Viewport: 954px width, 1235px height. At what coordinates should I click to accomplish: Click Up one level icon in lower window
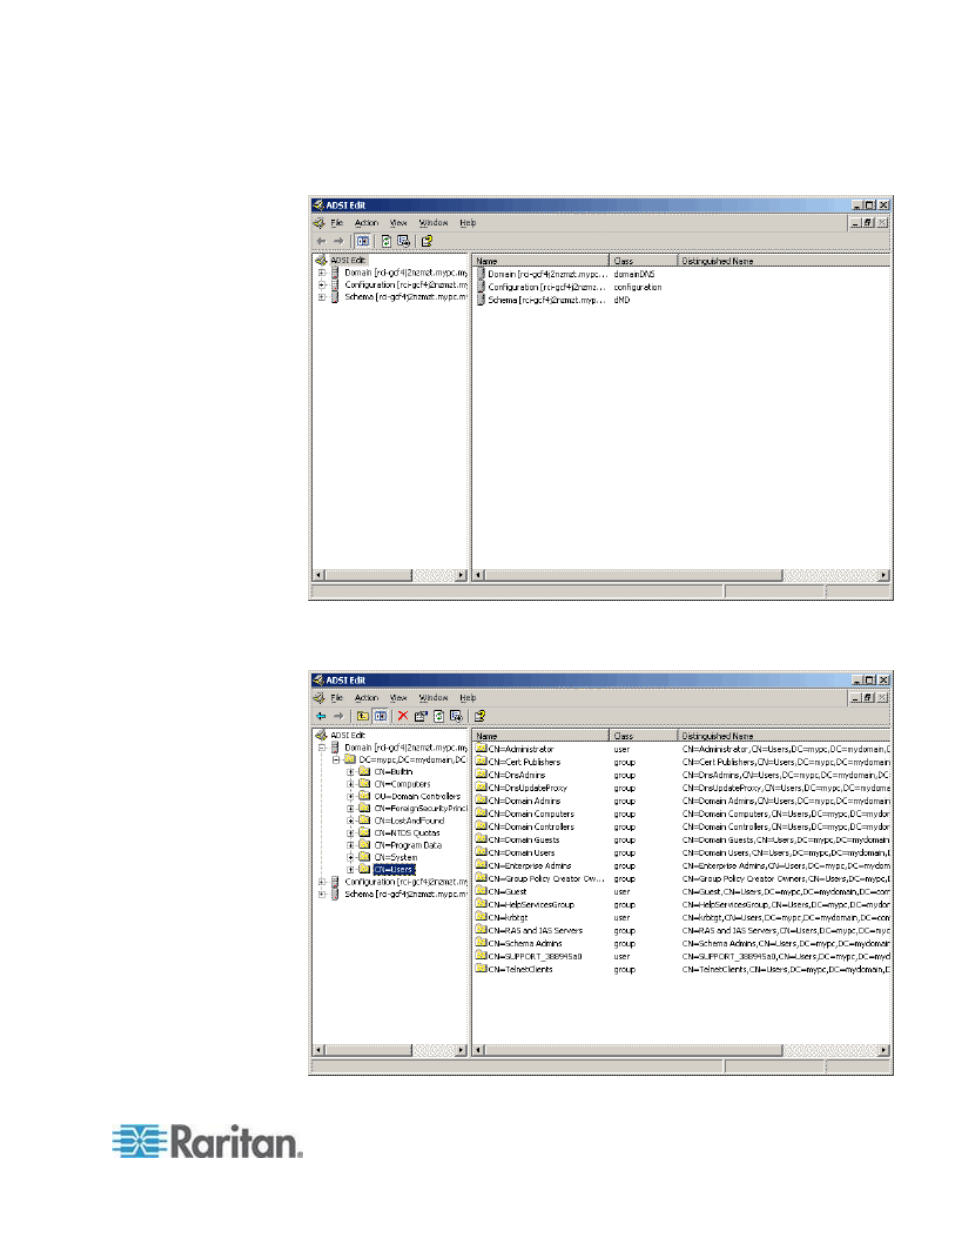(x=363, y=716)
